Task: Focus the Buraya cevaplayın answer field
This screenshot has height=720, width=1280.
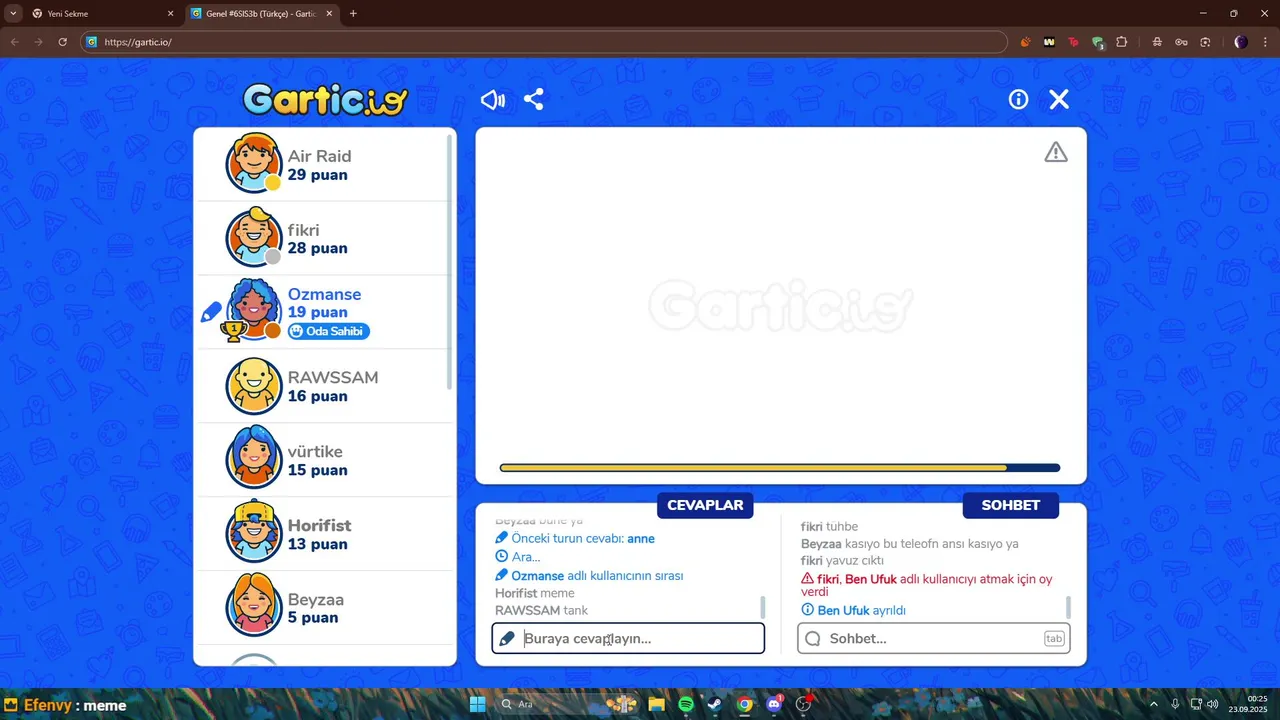Action: 628,638
